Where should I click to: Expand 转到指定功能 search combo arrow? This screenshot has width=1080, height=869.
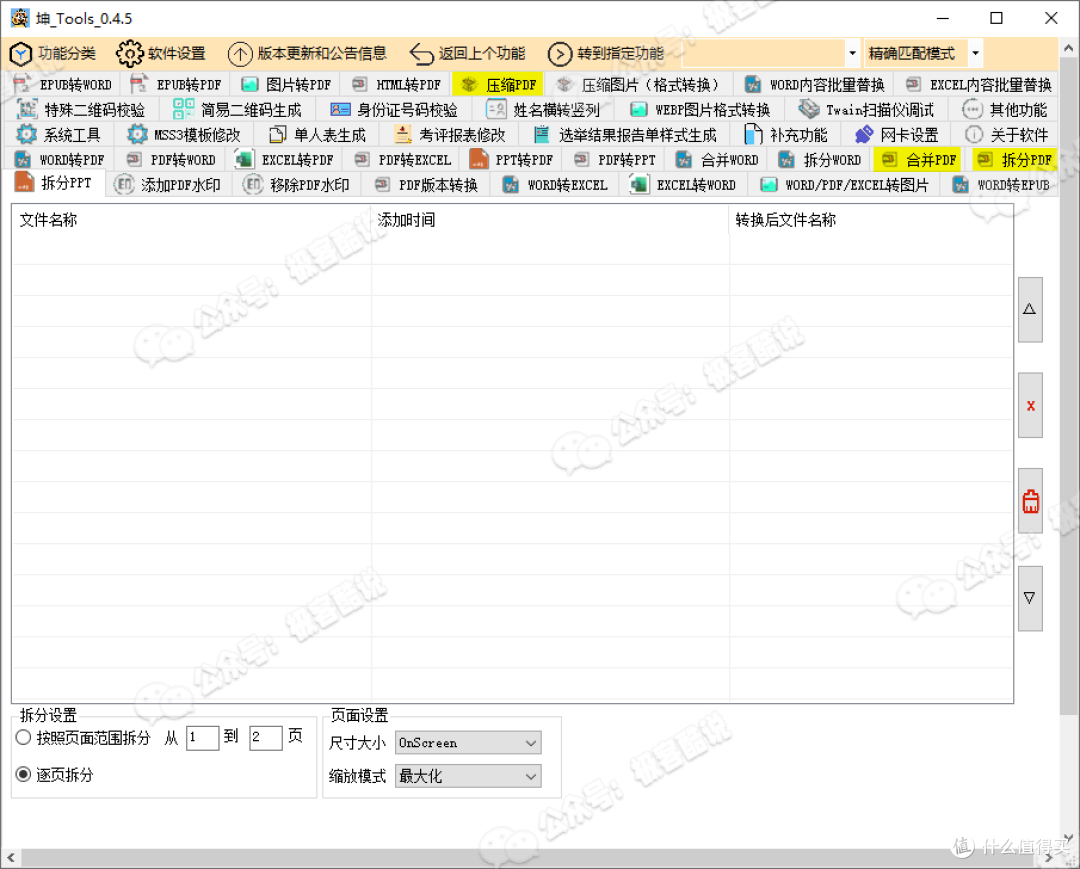(852, 53)
